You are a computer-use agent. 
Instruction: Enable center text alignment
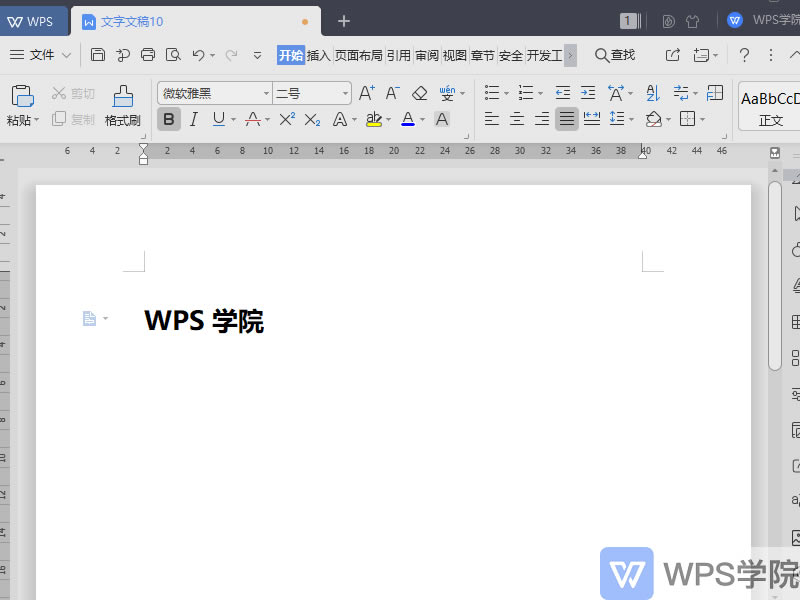tap(515, 119)
